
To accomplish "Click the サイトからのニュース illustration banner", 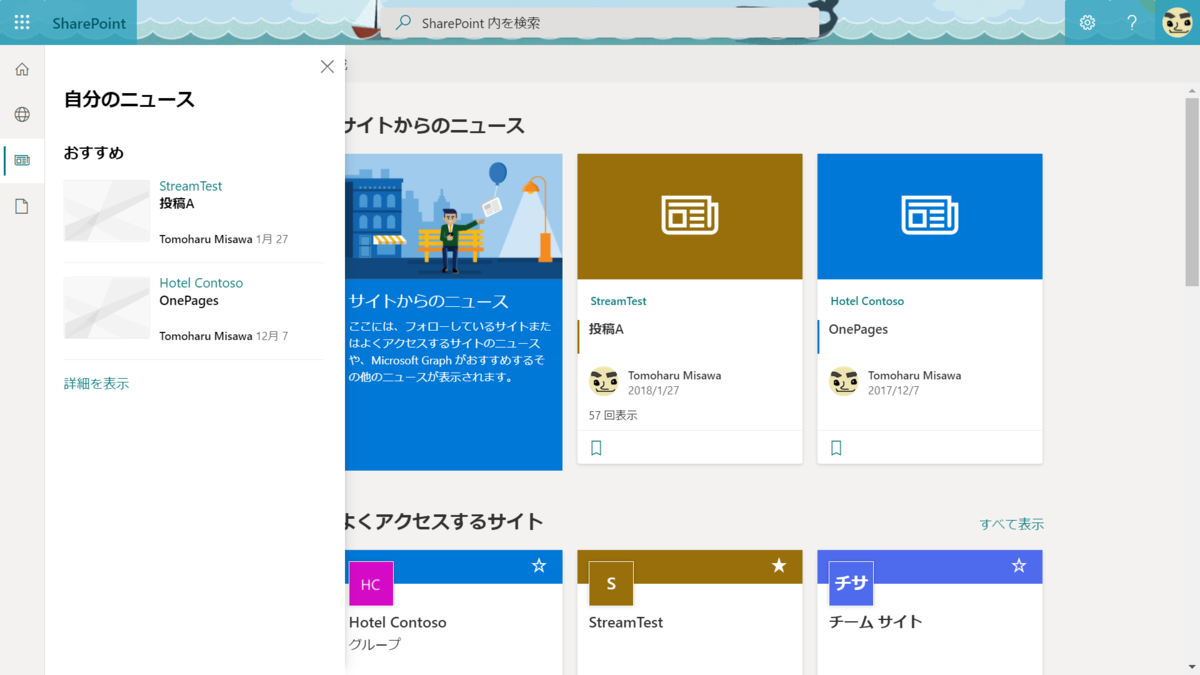I will [x=454, y=216].
